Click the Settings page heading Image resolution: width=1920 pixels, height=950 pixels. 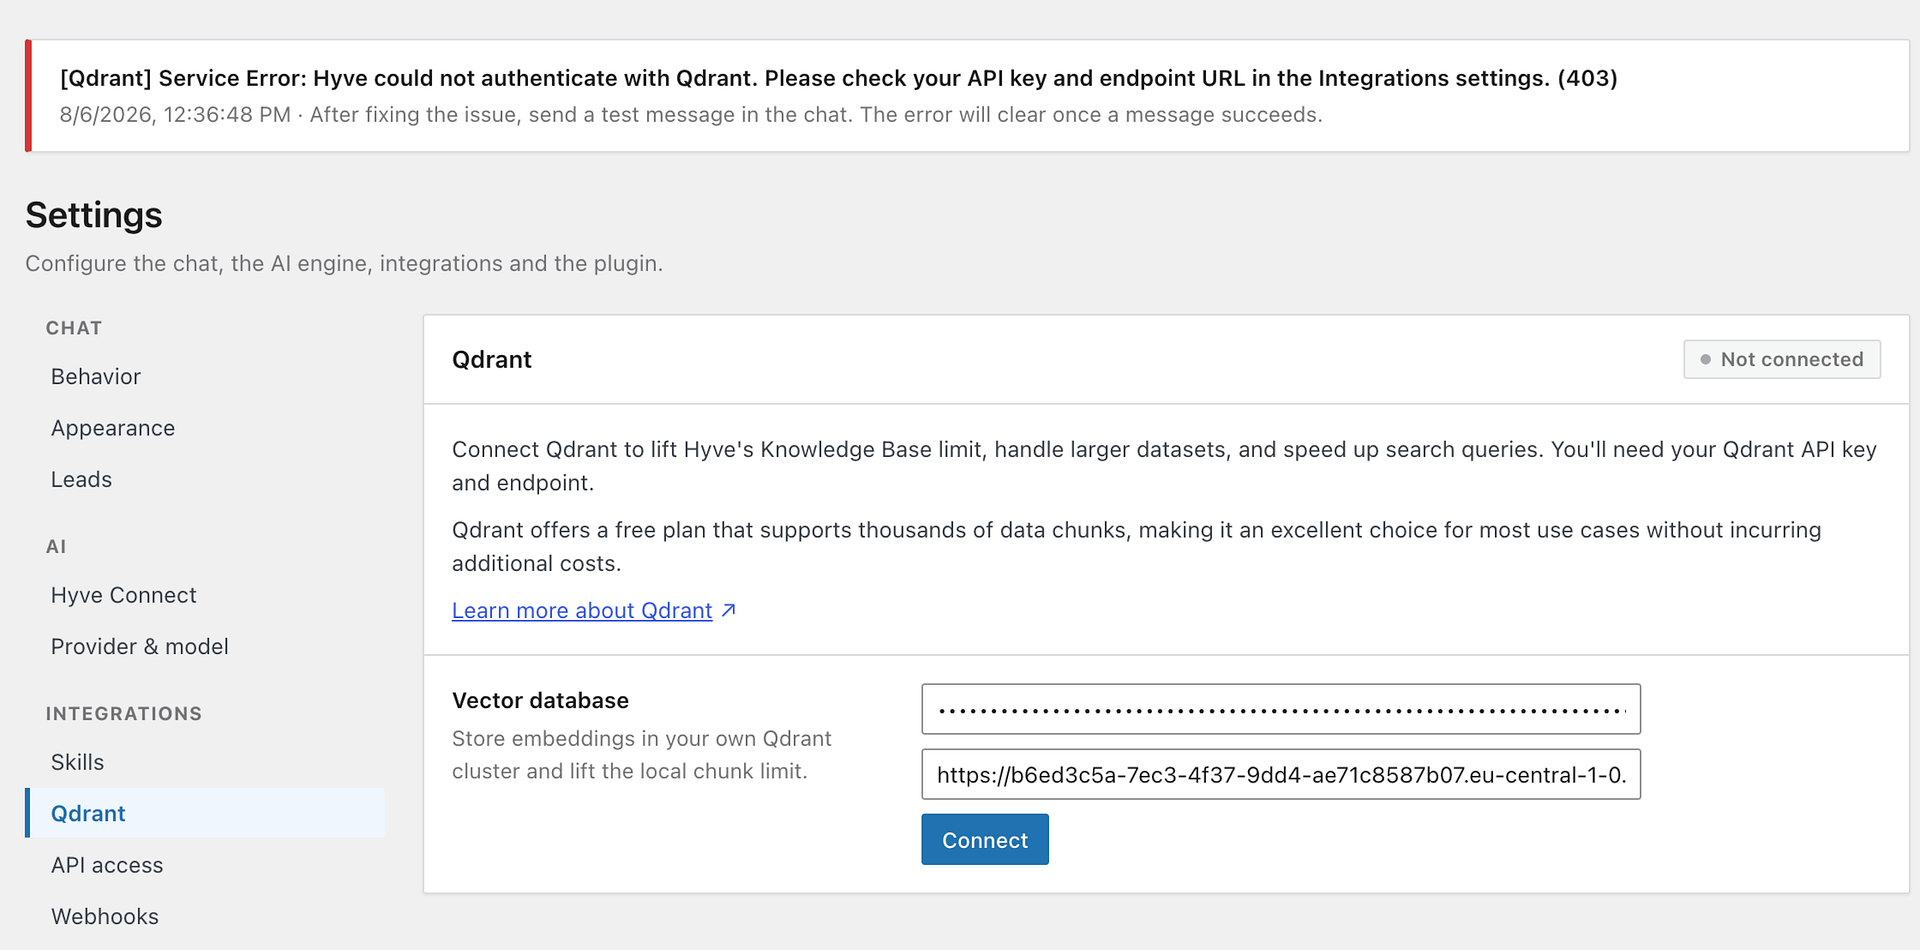click(94, 215)
